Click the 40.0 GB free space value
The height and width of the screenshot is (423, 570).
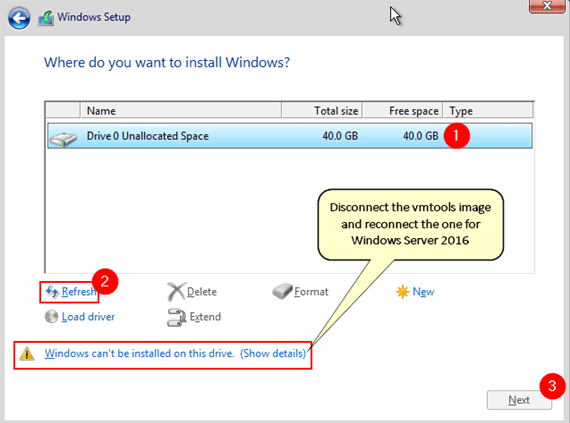point(421,136)
